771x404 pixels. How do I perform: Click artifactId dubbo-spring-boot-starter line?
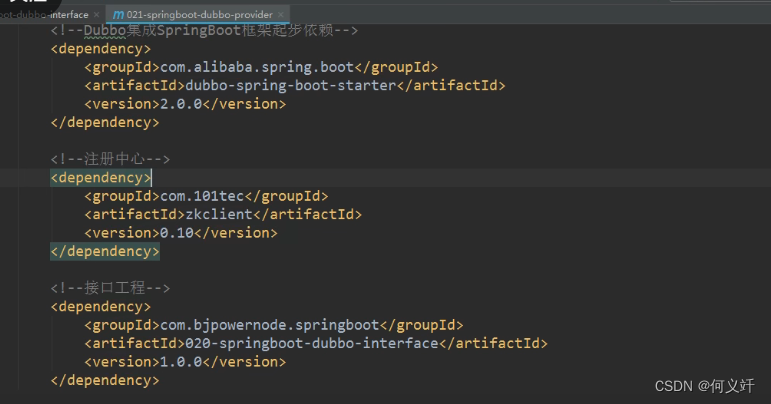295,86
